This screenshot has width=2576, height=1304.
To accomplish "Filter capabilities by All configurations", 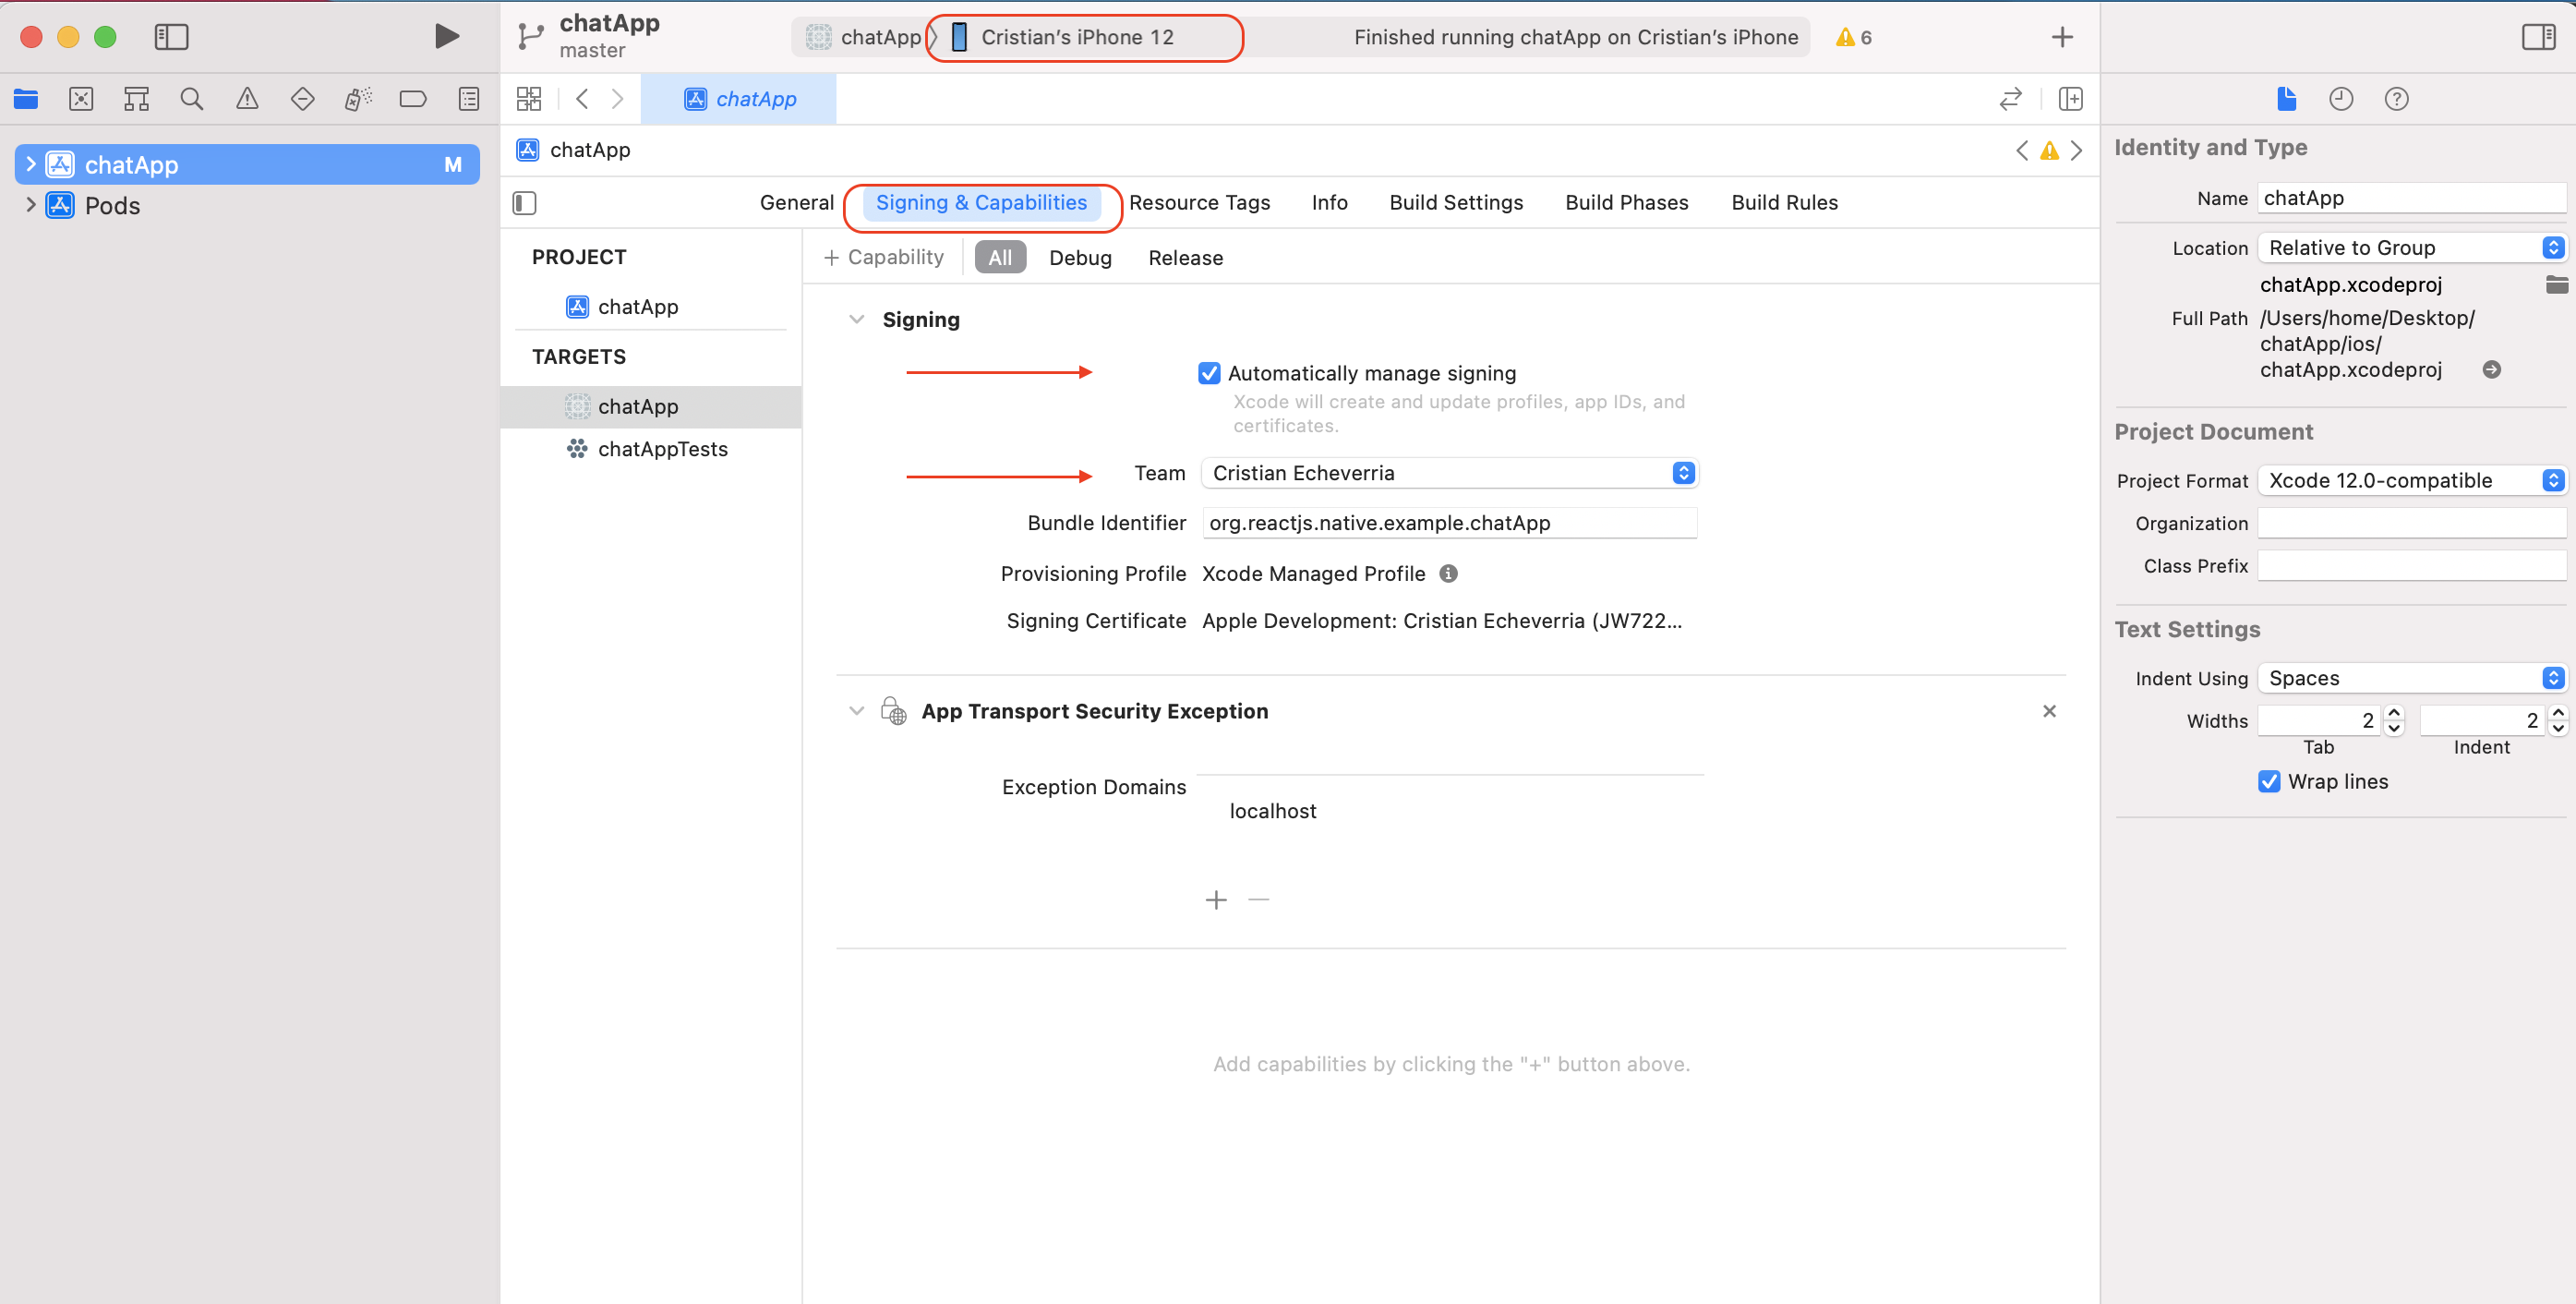I will pos(1000,257).
